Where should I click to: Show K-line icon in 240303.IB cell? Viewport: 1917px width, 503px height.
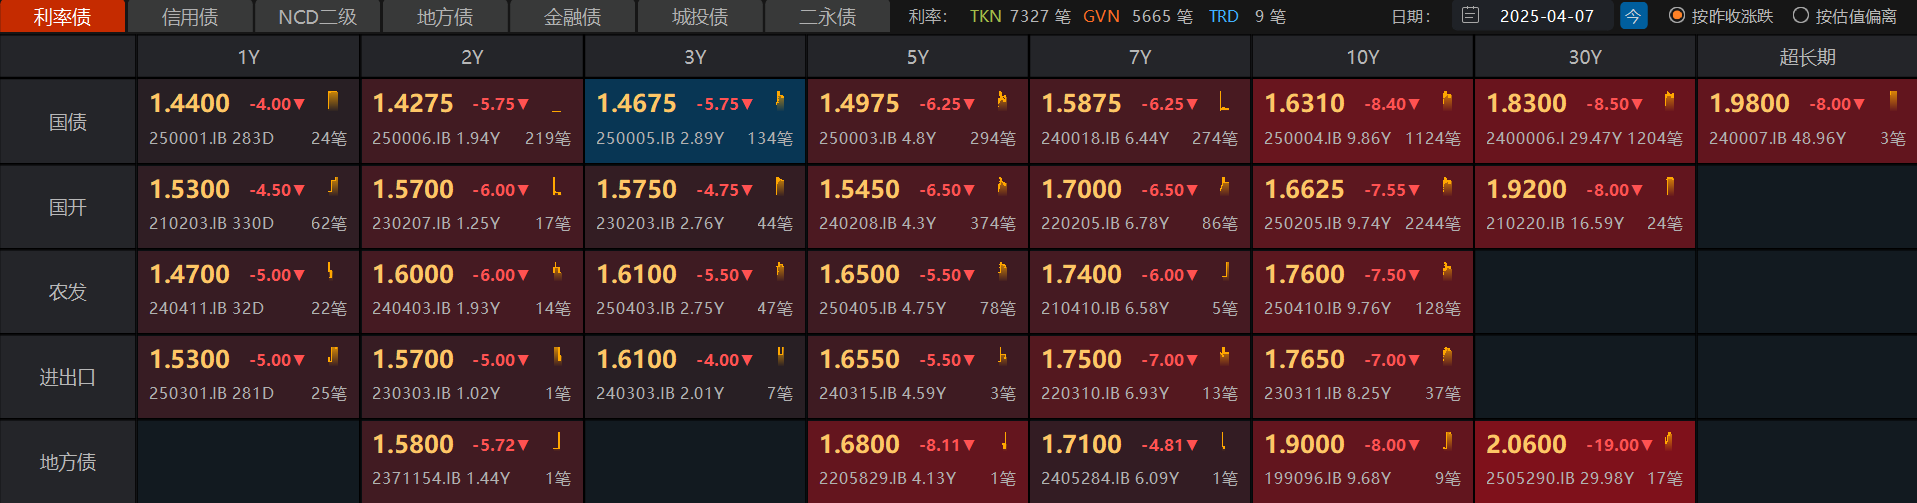tap(780, 357)
